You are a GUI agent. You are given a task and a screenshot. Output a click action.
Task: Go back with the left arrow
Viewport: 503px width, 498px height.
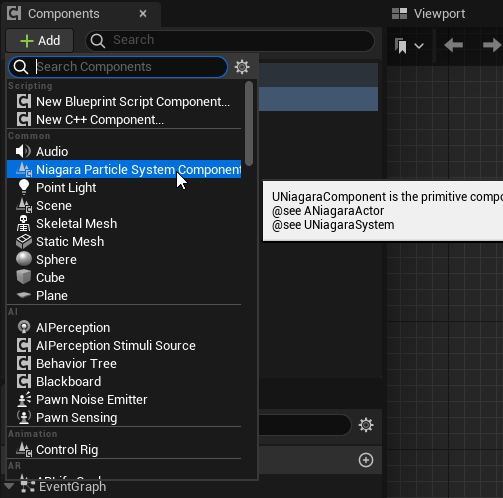(454, 45)
